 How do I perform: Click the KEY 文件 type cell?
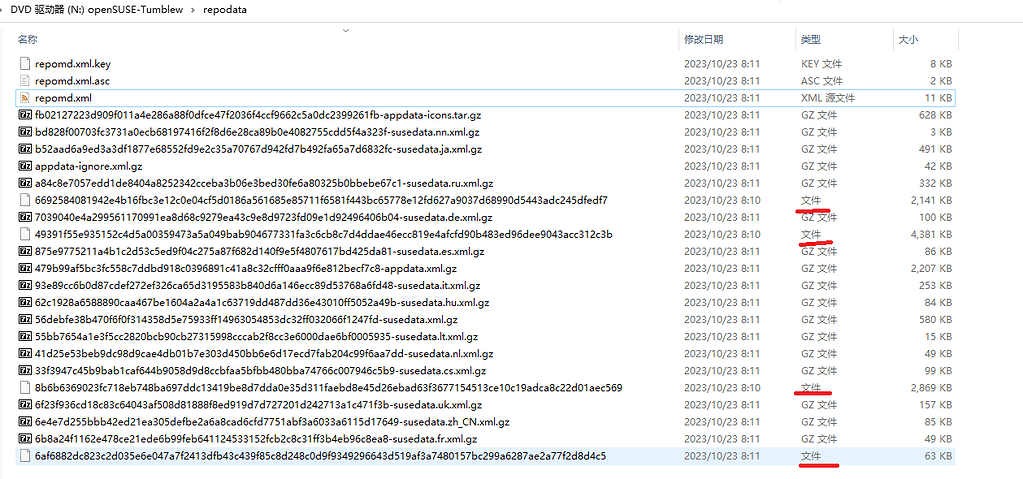coord(821,64)
